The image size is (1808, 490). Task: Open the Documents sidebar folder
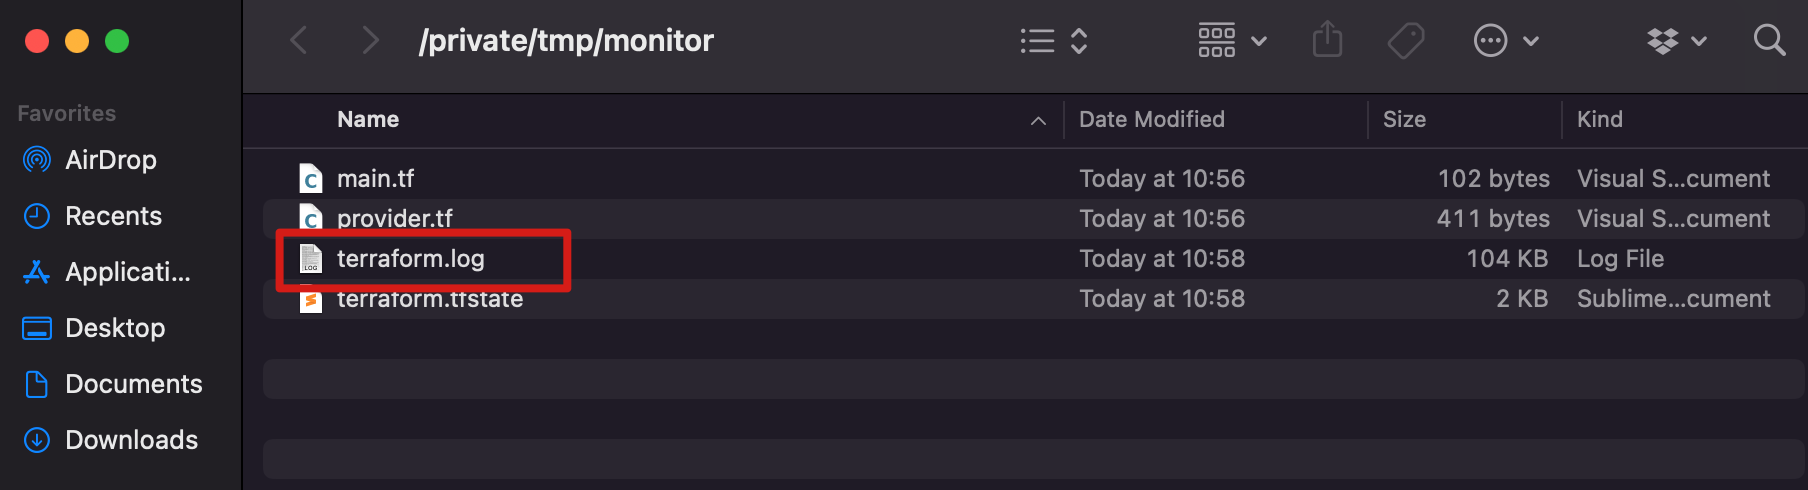click(x=133, y=384)
